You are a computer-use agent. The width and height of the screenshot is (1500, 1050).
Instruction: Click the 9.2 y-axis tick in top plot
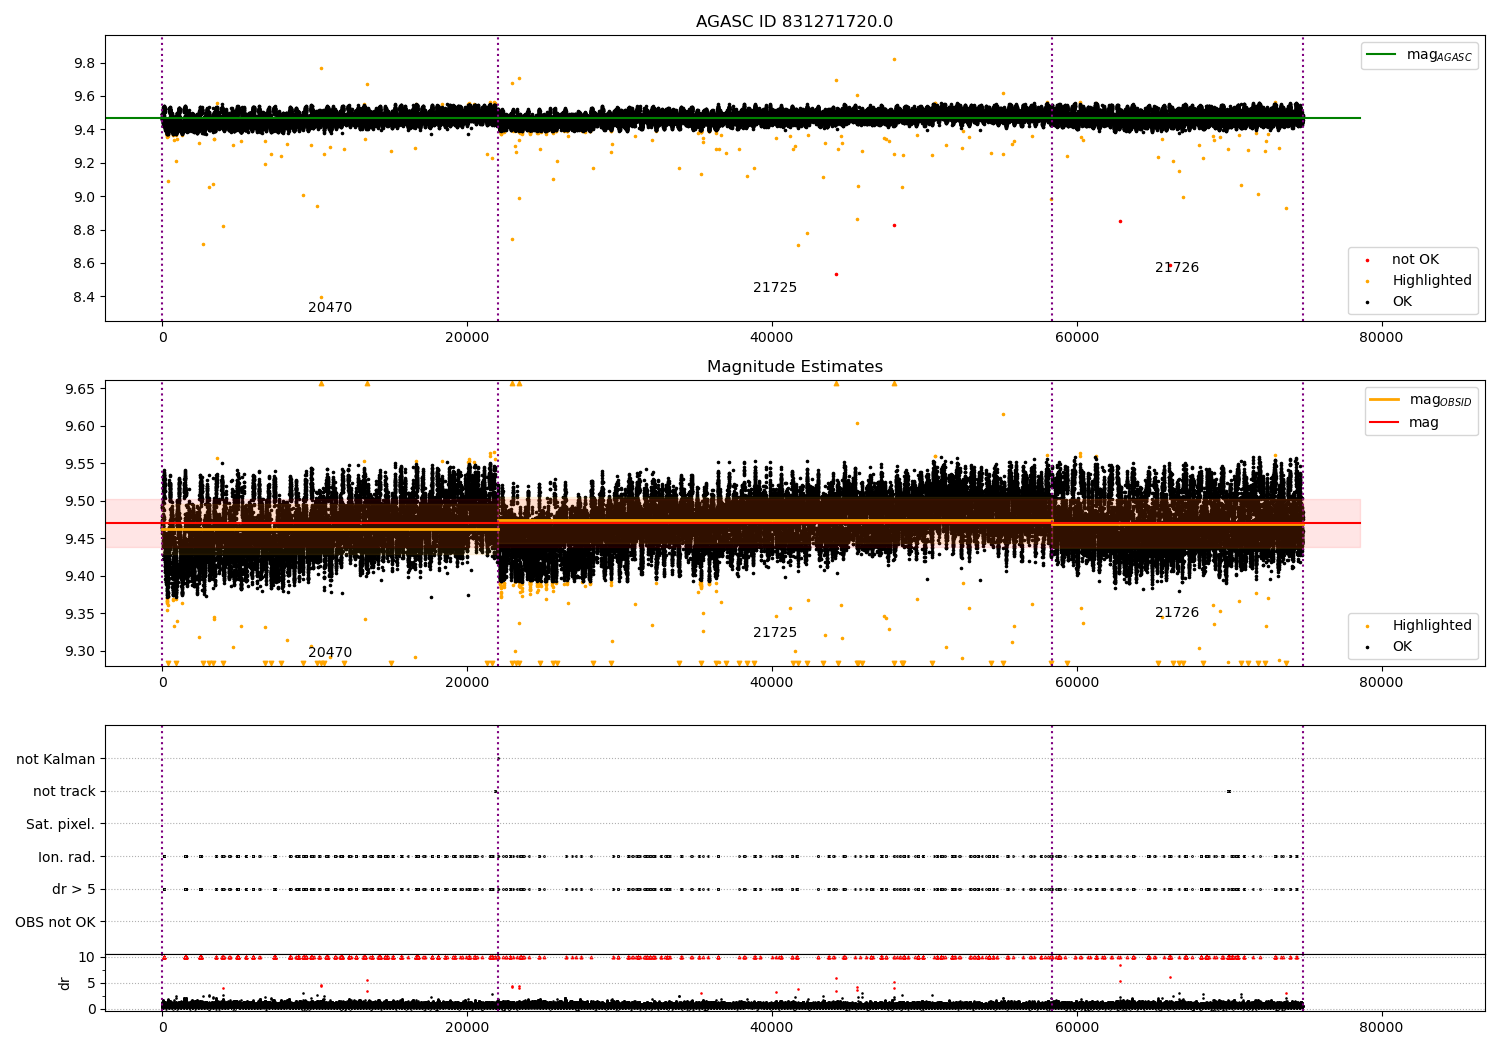click(x=84, y=163)
